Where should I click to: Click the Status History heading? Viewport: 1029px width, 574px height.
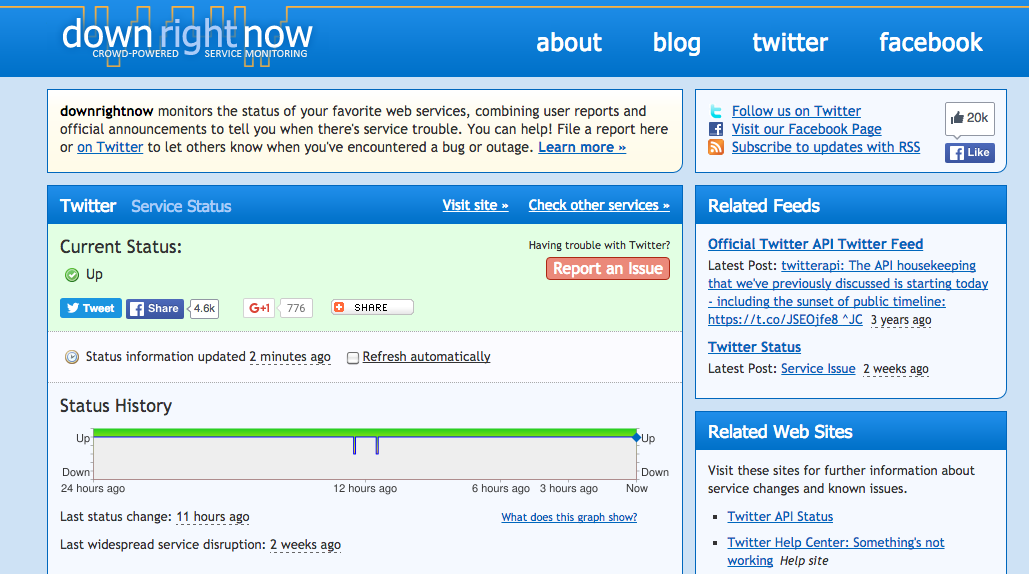tap(116, 406)
